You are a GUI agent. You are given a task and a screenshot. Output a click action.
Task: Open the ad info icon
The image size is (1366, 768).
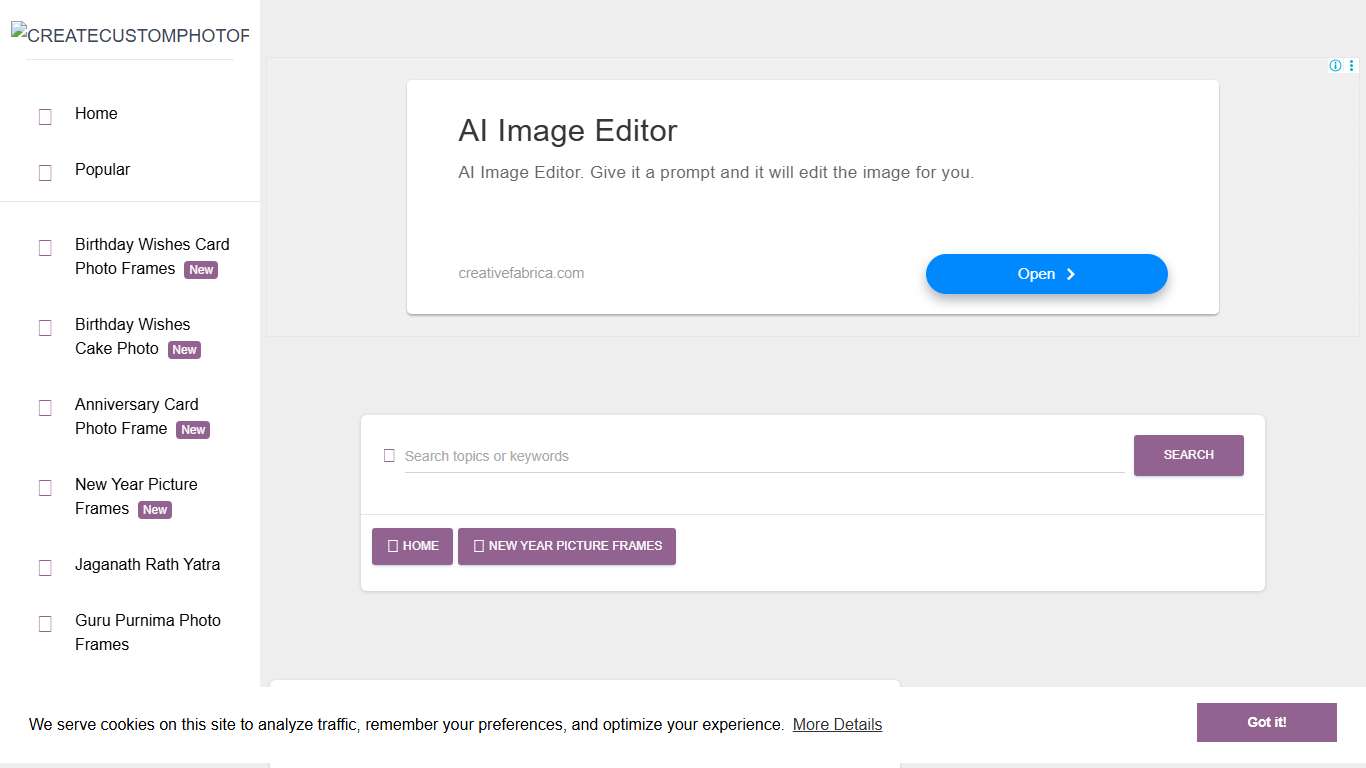(x=1335, y=66)
